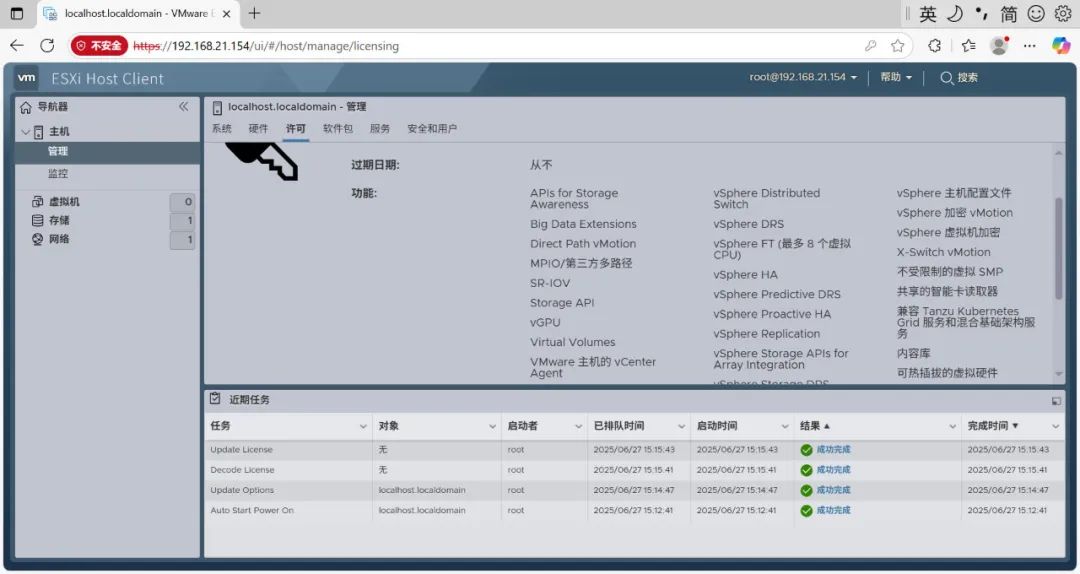Click the 不安全 security warning badge
The image size is (1080, 574).
[99, 45]
